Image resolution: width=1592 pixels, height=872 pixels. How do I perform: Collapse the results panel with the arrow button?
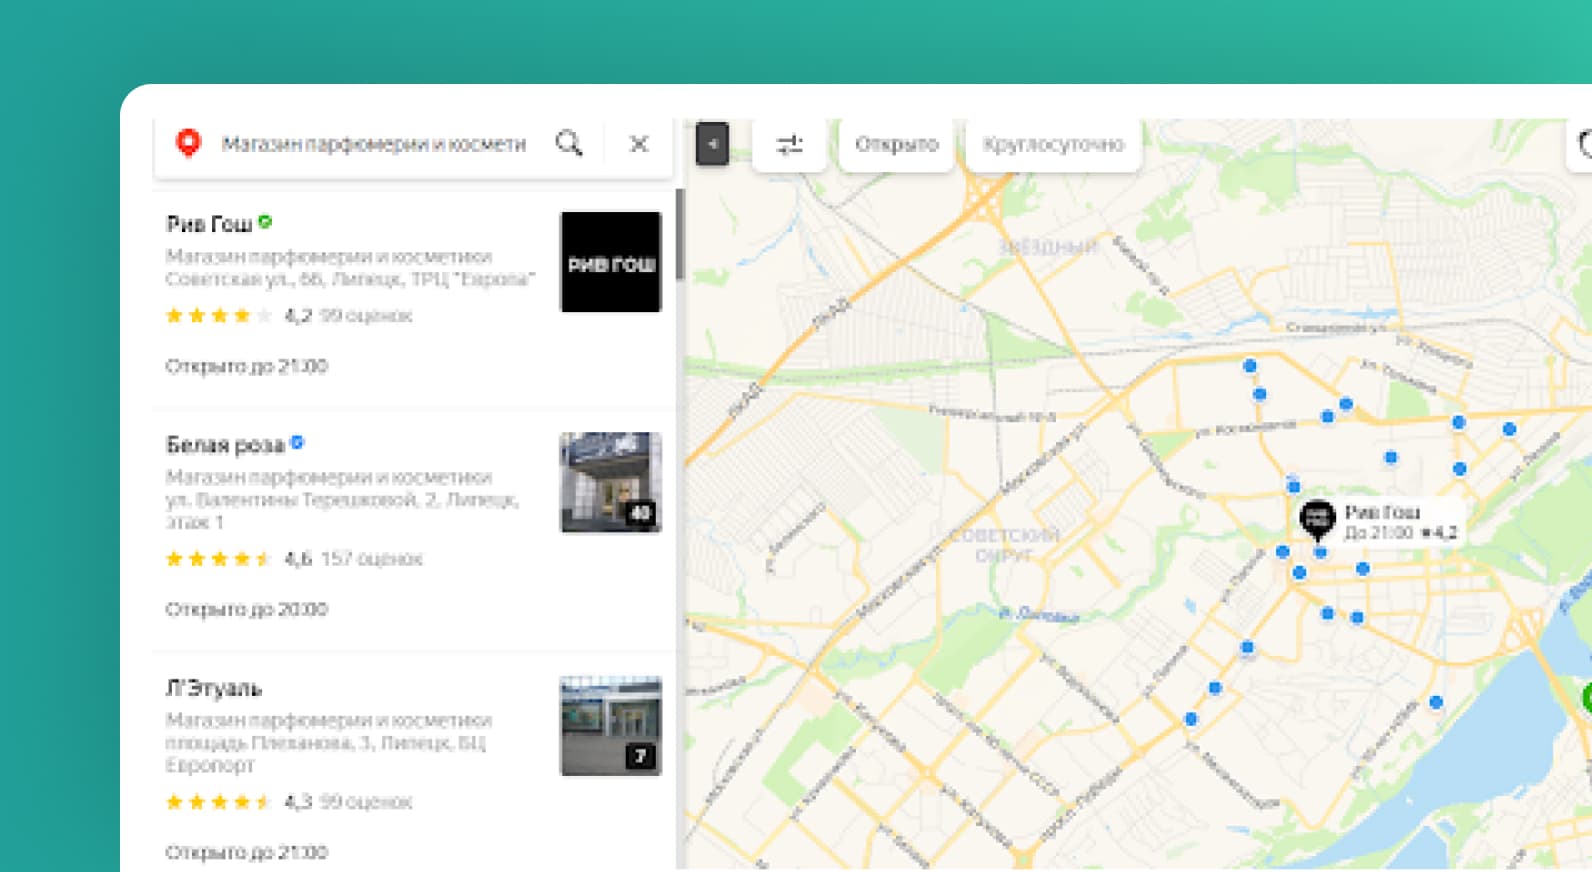click(712, 144)
